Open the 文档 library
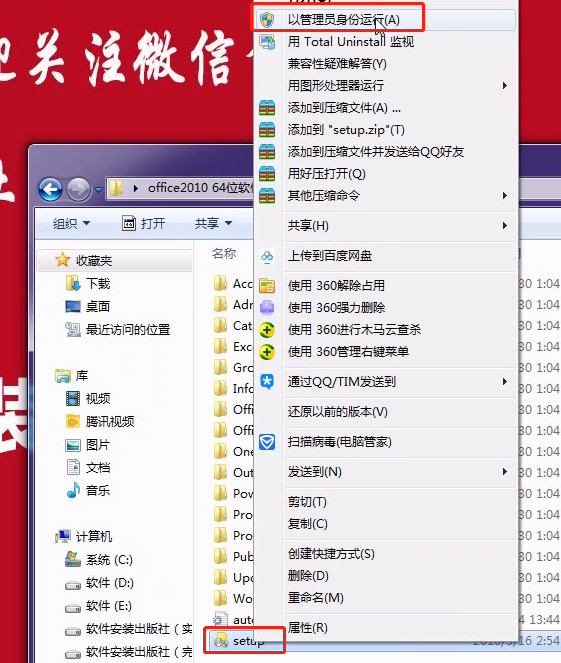Image resolution: width=561 pixels, height=663 pixels. click(88, 468)
